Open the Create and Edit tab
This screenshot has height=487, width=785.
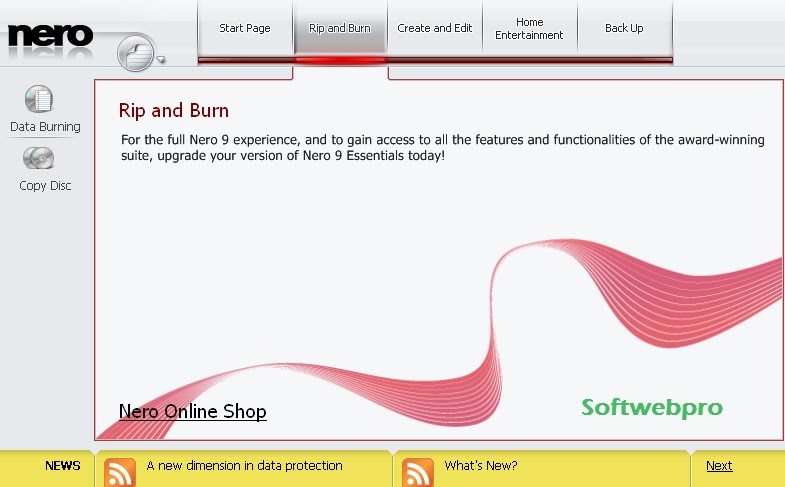pos(435,28)
